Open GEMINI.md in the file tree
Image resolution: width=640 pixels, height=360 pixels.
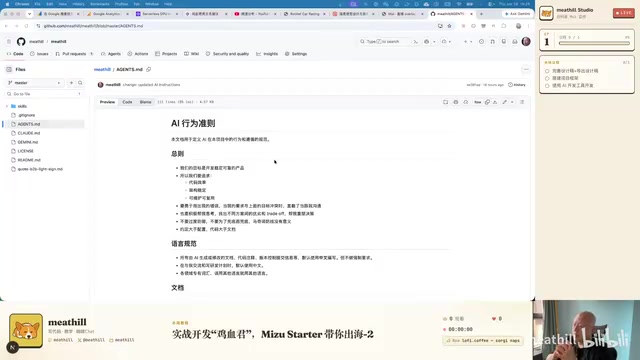(x=28, y=142)
